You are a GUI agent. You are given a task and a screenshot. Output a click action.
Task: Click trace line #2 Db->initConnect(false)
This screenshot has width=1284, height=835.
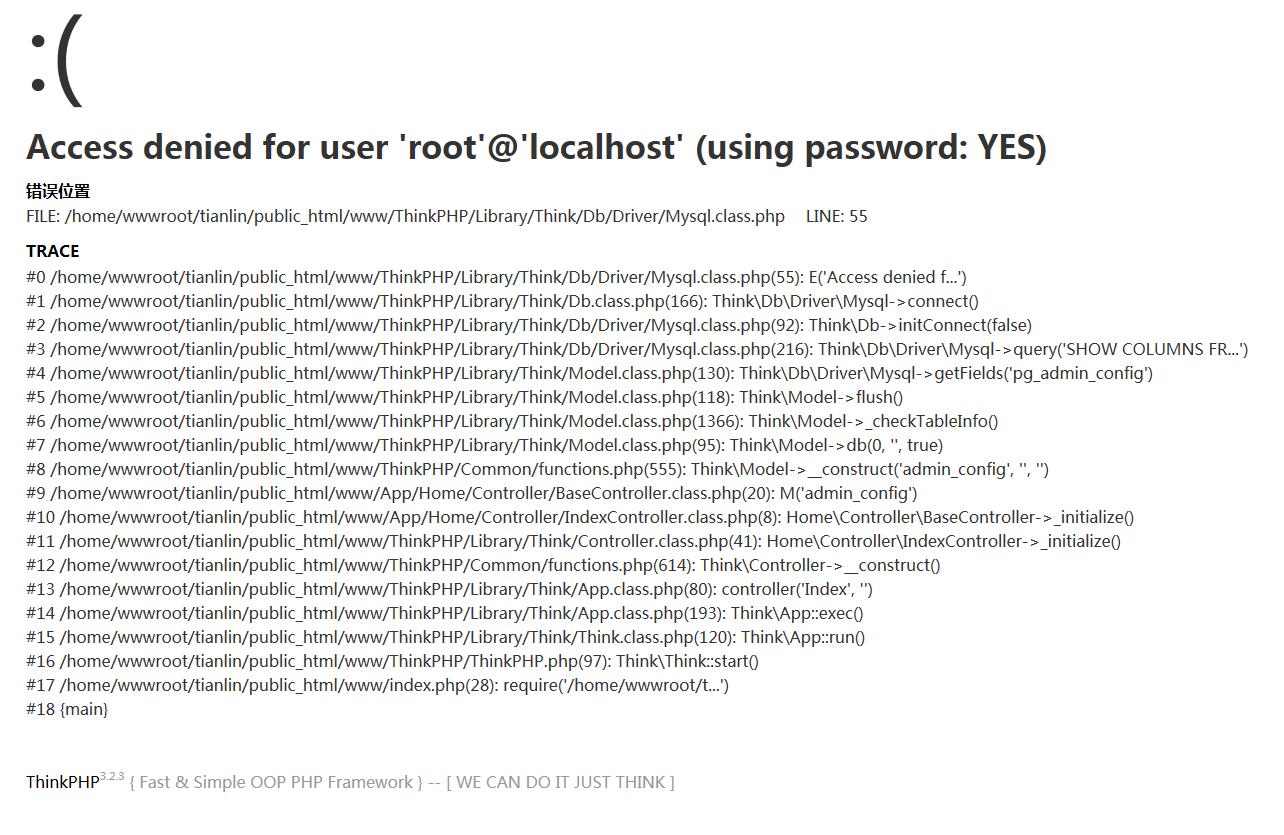529,325
